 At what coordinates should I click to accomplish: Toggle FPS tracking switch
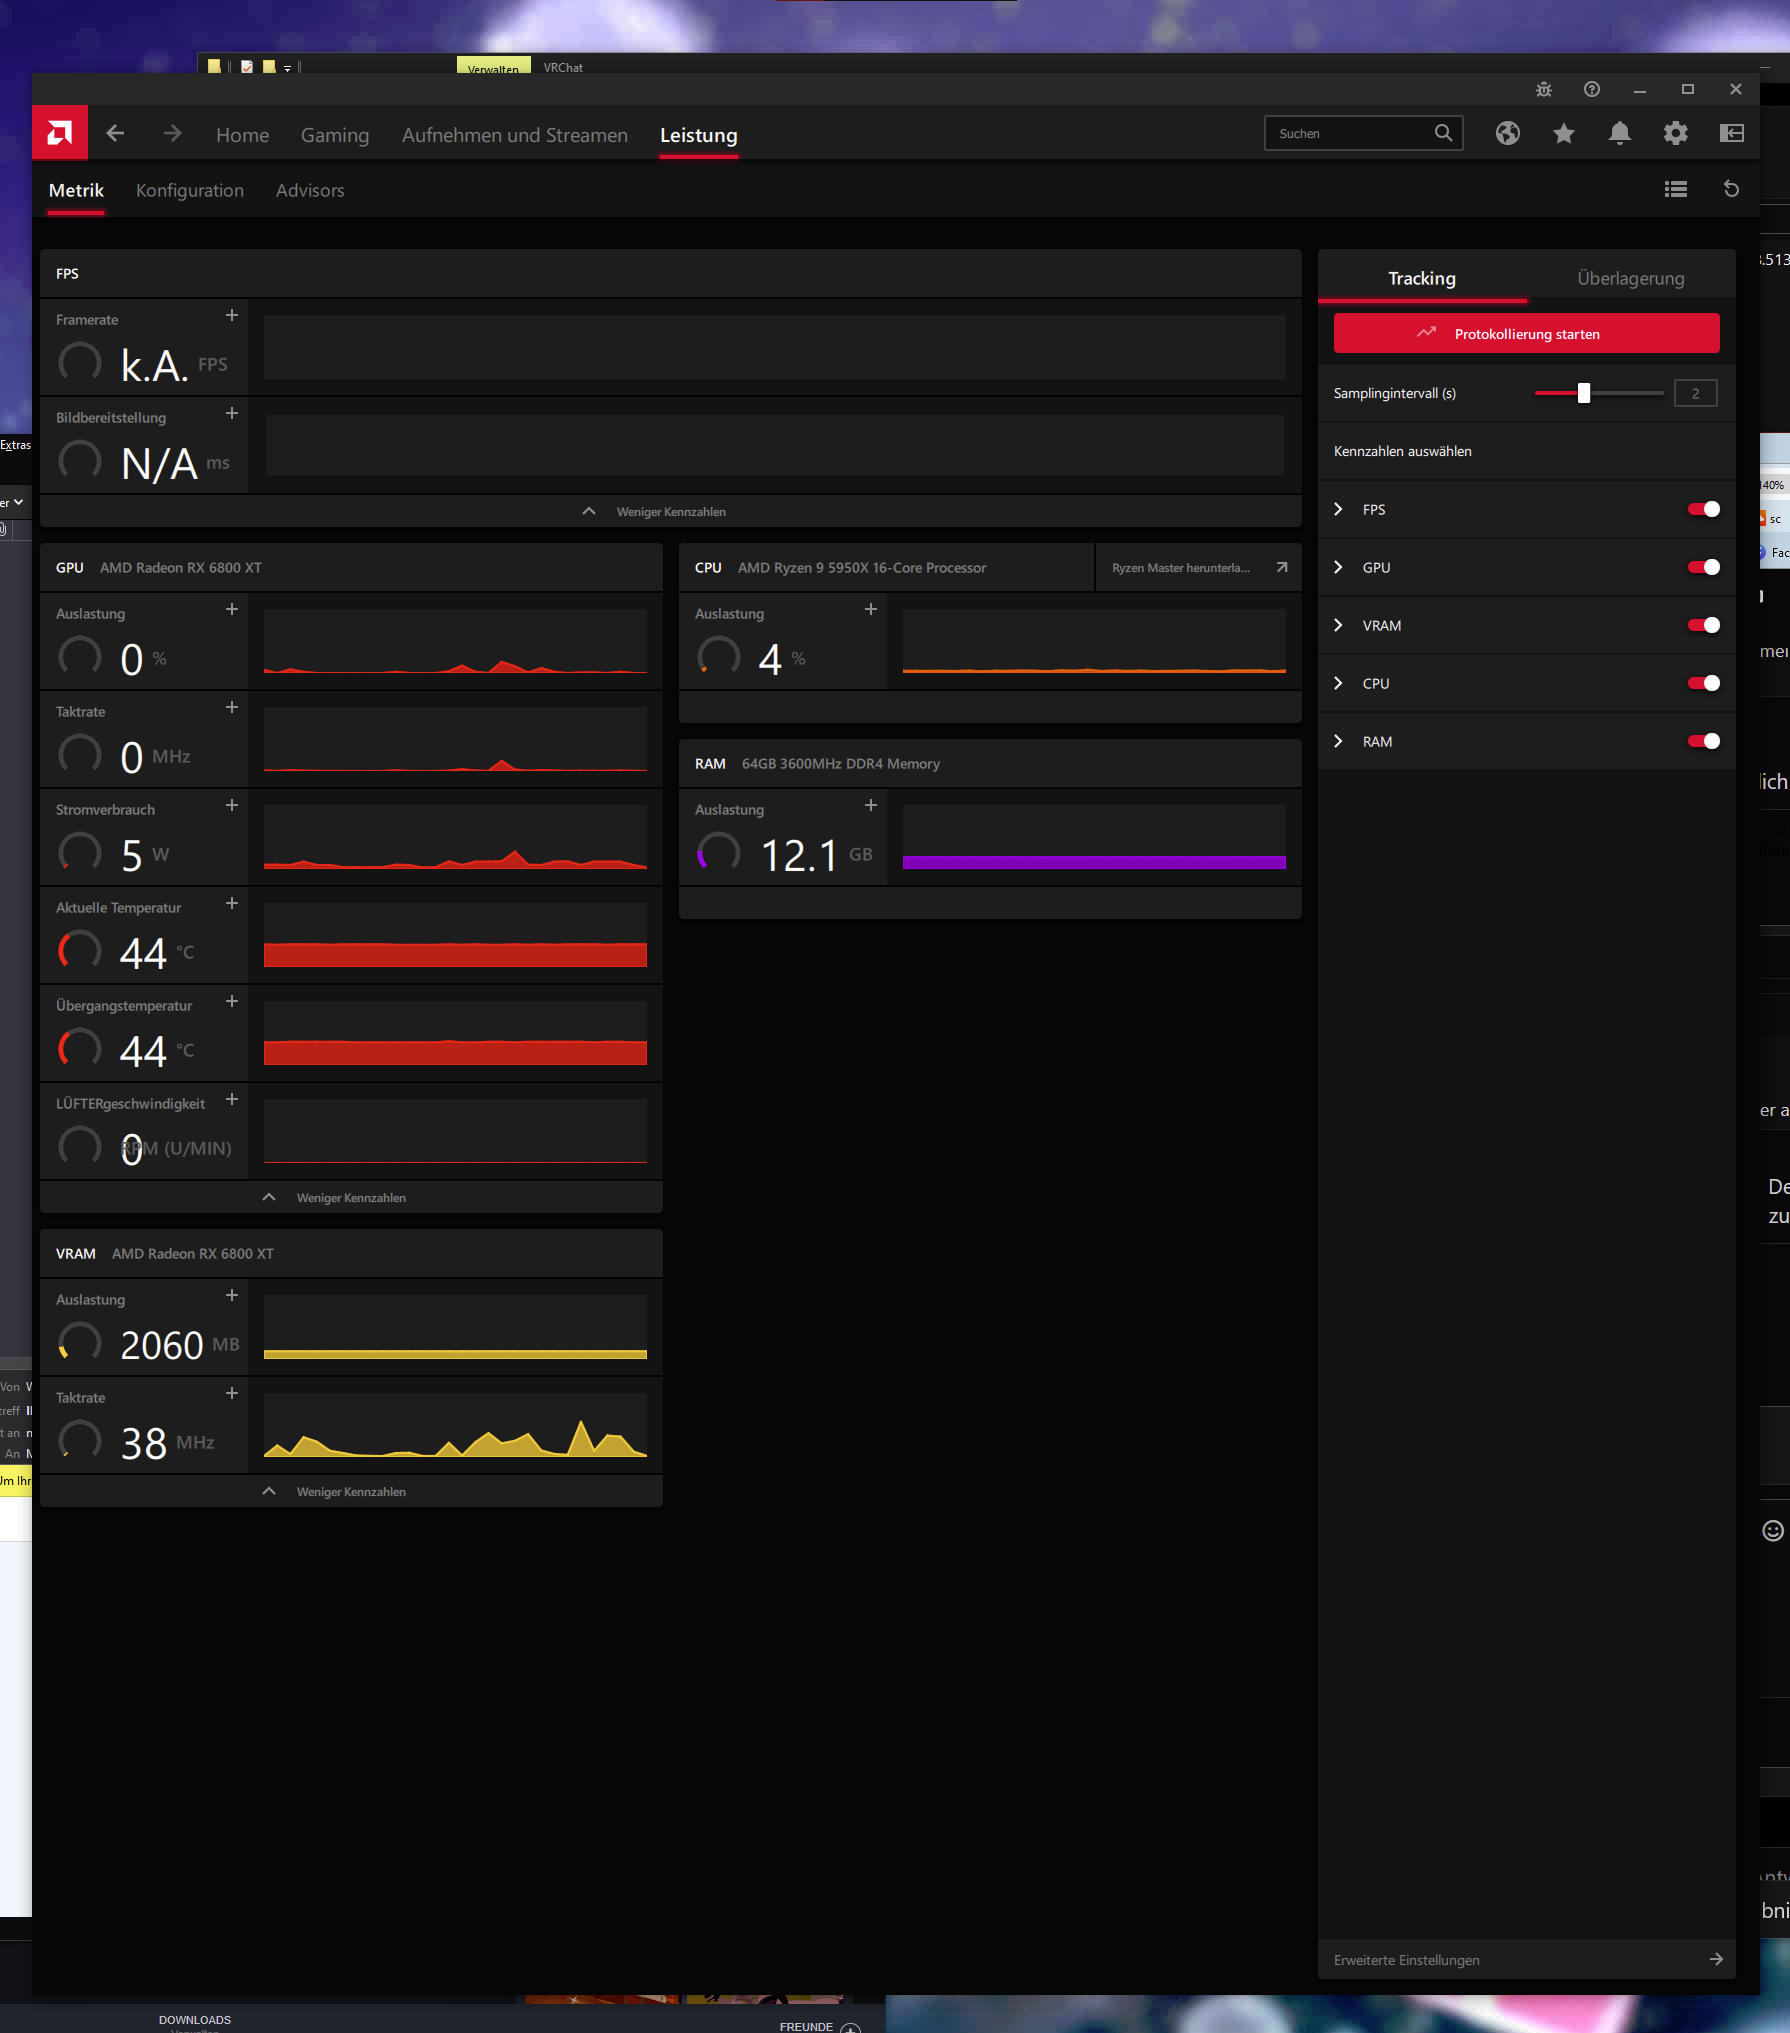(x=1704, y=509)
